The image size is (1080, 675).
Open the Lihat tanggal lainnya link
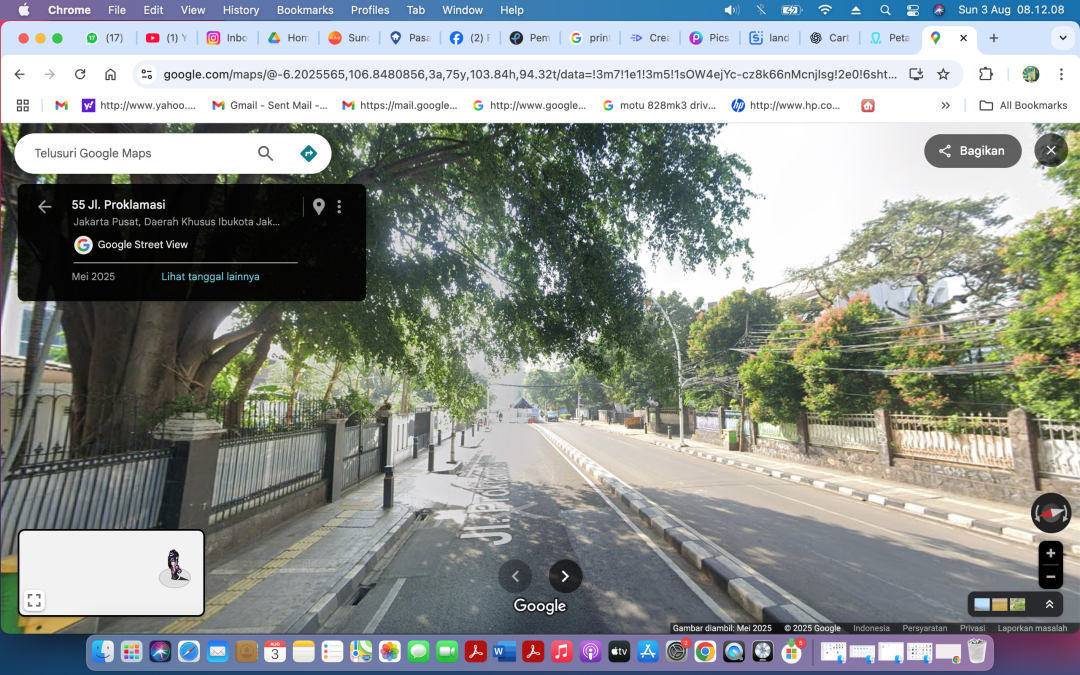(210, 277)
